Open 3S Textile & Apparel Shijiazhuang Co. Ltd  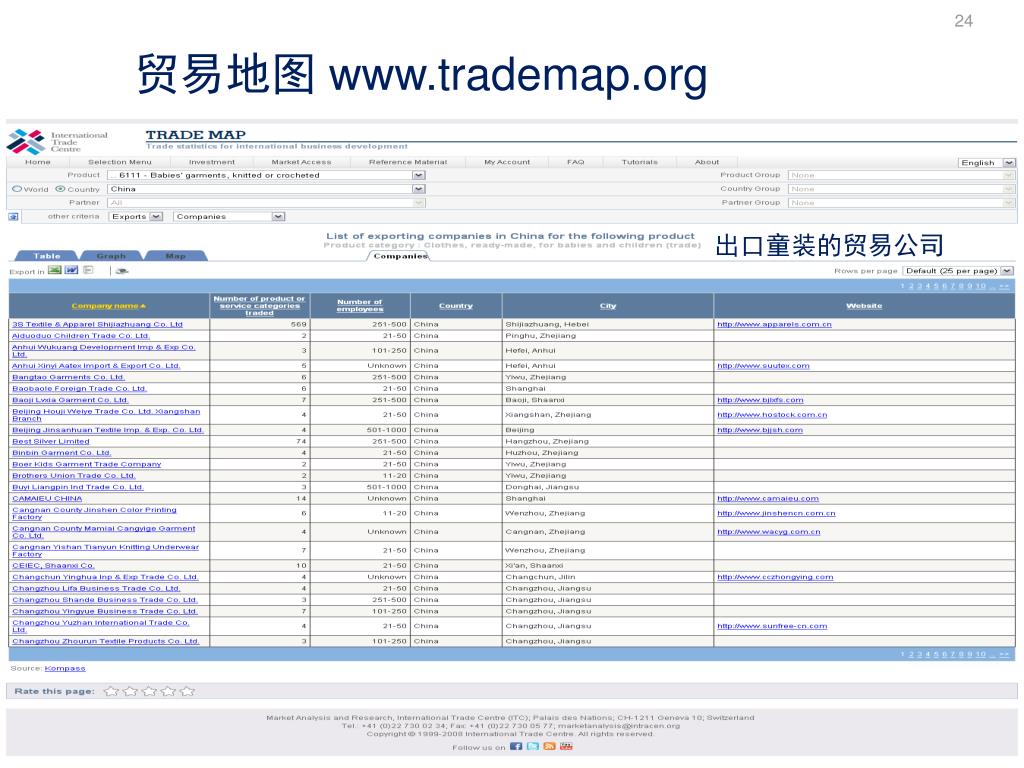coord(97,325)
